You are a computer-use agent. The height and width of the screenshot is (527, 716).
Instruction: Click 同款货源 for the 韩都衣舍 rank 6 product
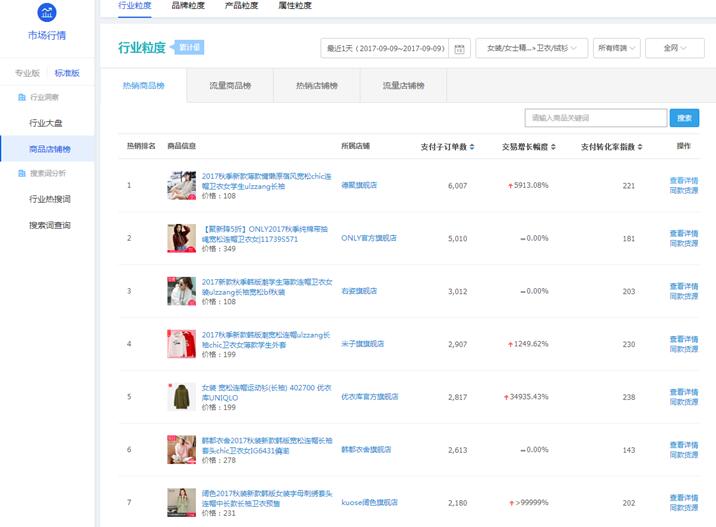click(x=684, y=455)
